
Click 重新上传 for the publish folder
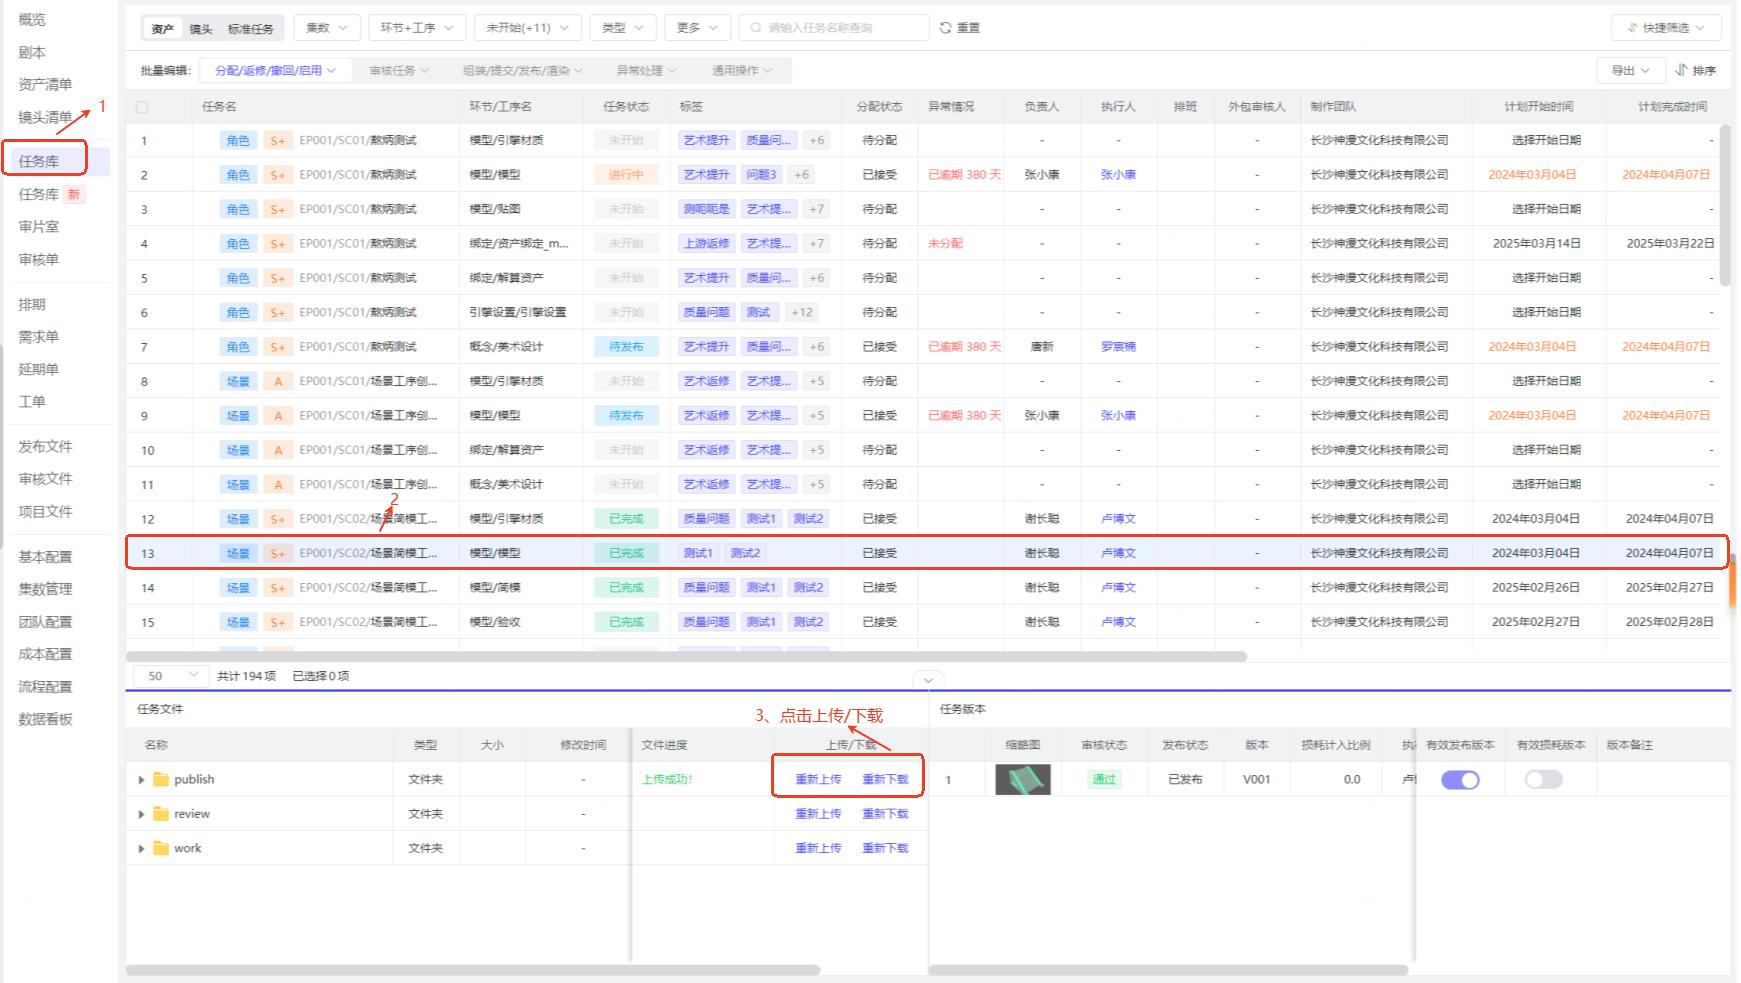coord(817,780)
